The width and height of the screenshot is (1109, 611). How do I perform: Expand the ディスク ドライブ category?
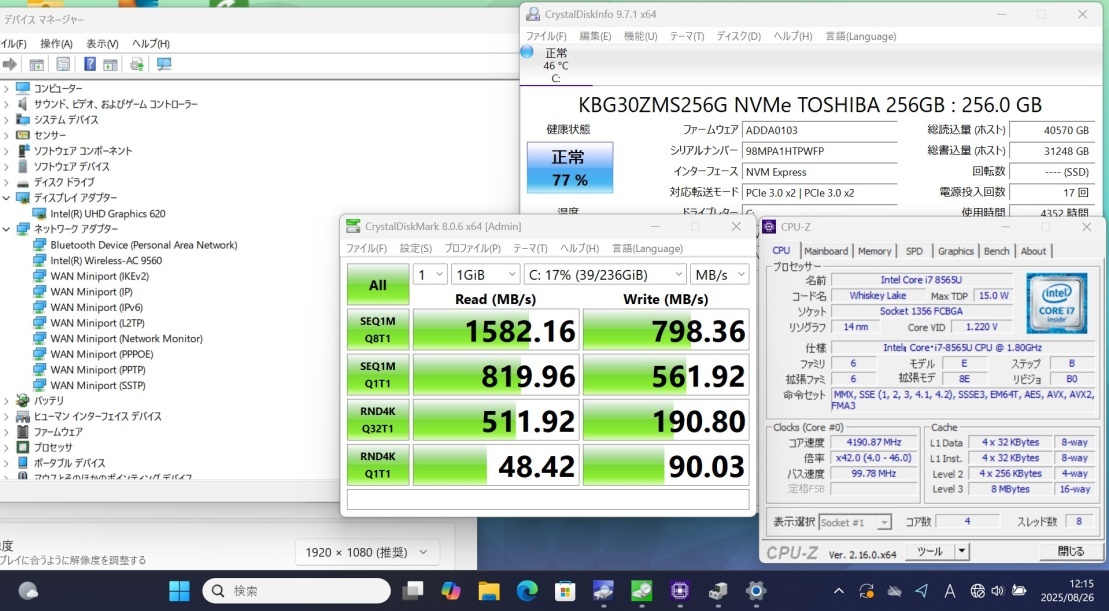6,183
